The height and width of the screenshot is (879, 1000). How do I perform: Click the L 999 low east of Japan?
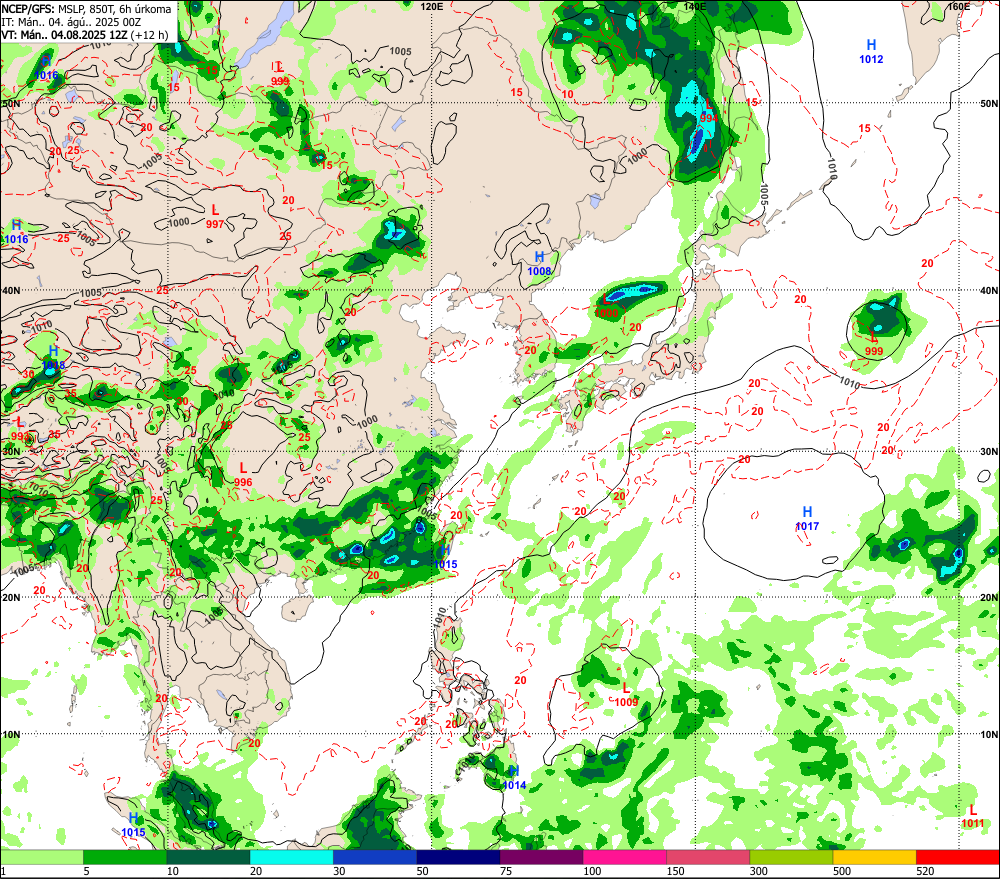click(874, 344)
